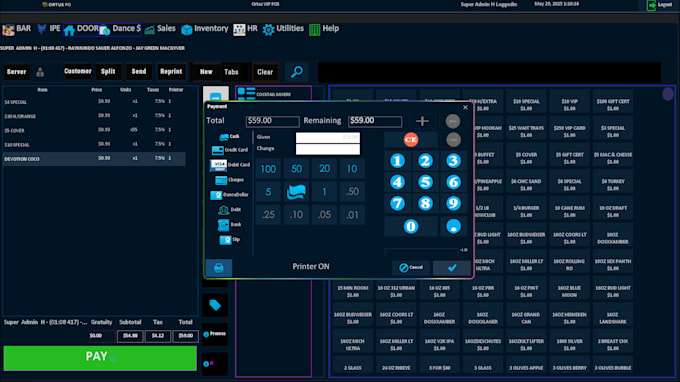Click the Given amount field
The width and height of the screenshot is (680, 382).
click(x=327, y=137)
